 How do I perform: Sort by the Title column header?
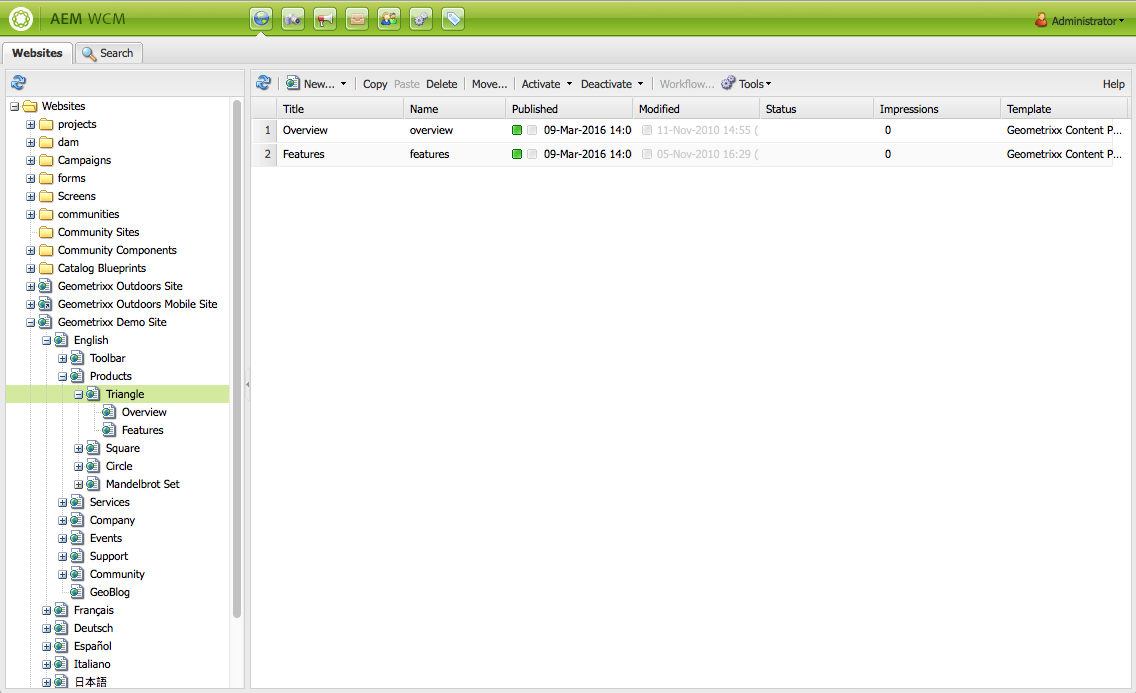[340, 109]
